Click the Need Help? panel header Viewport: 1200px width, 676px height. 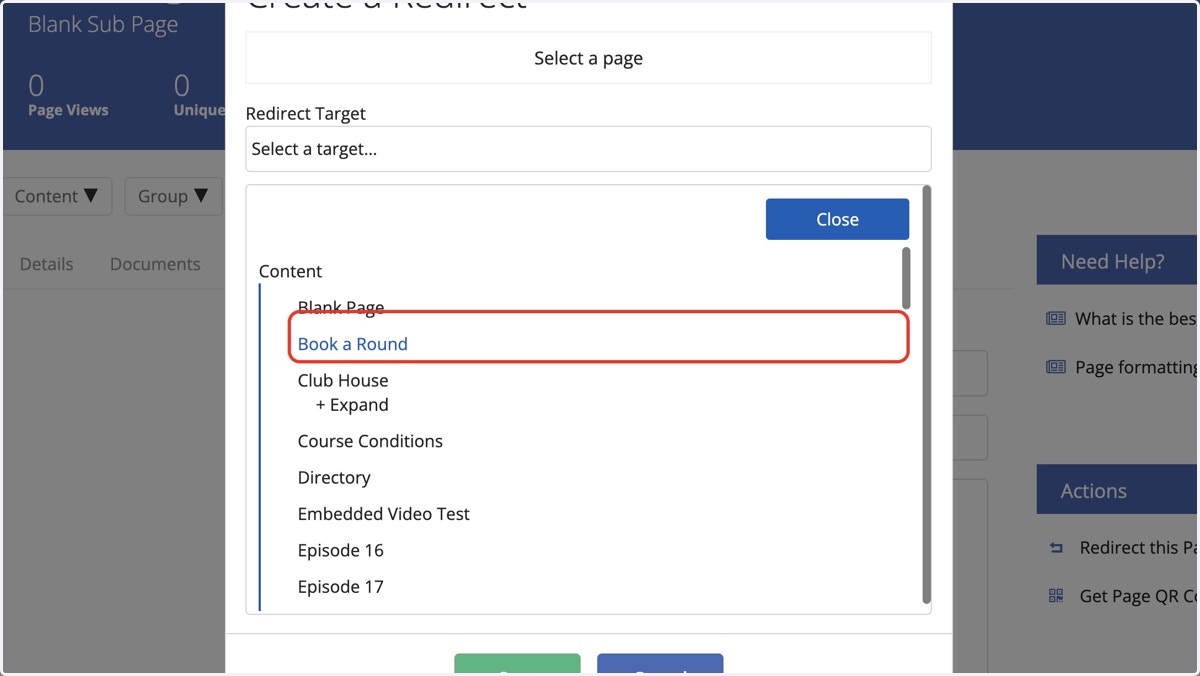[x=1118, y=261]
